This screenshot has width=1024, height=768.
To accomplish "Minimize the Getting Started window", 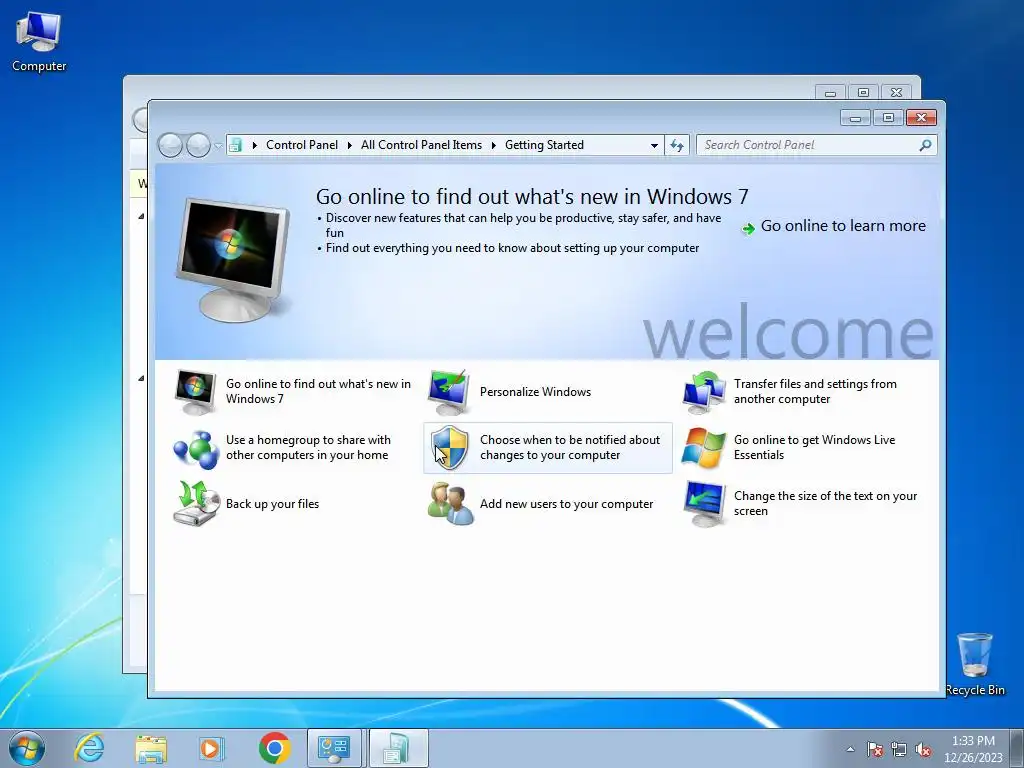I will point(856,118).
